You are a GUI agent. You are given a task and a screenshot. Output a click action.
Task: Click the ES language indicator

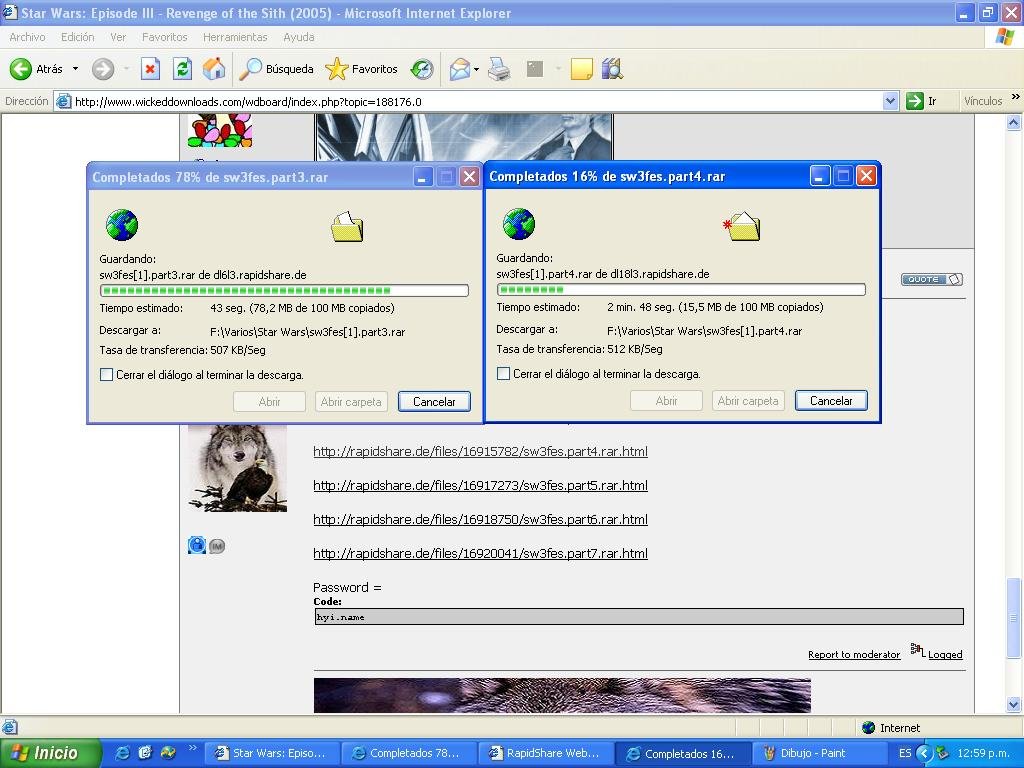[x=904, y=753]
